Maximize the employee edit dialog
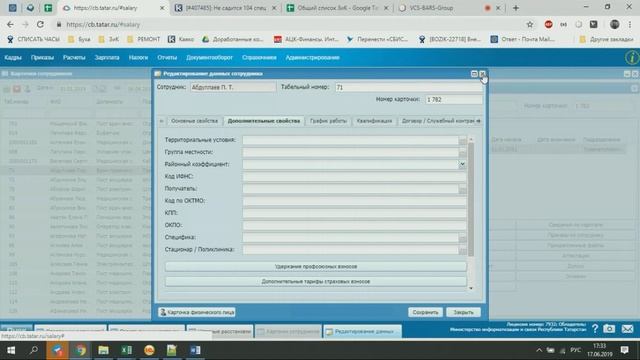This screenshot has height=360, width=640. point(474,74)
